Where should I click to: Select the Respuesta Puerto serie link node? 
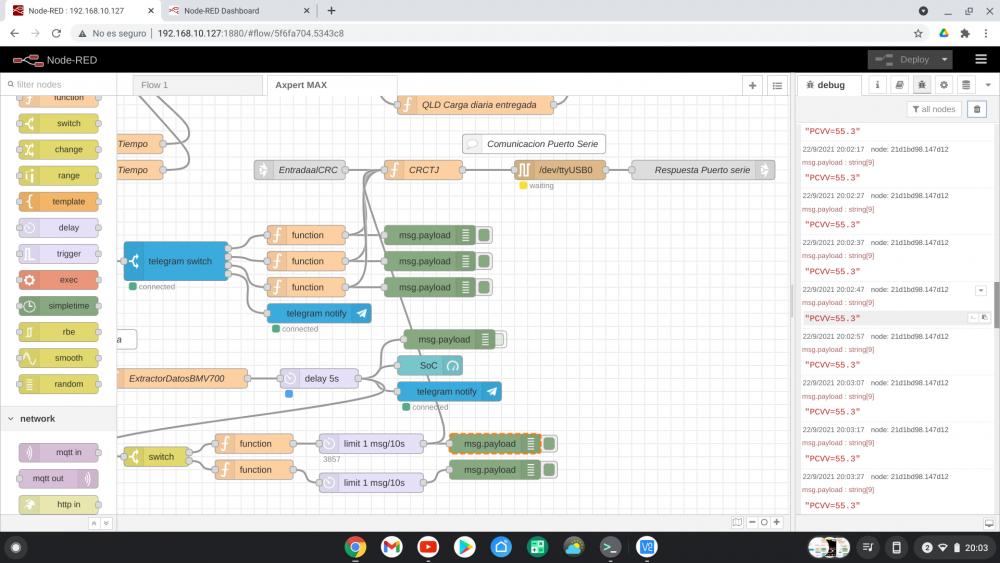click(x=703, y=170)
